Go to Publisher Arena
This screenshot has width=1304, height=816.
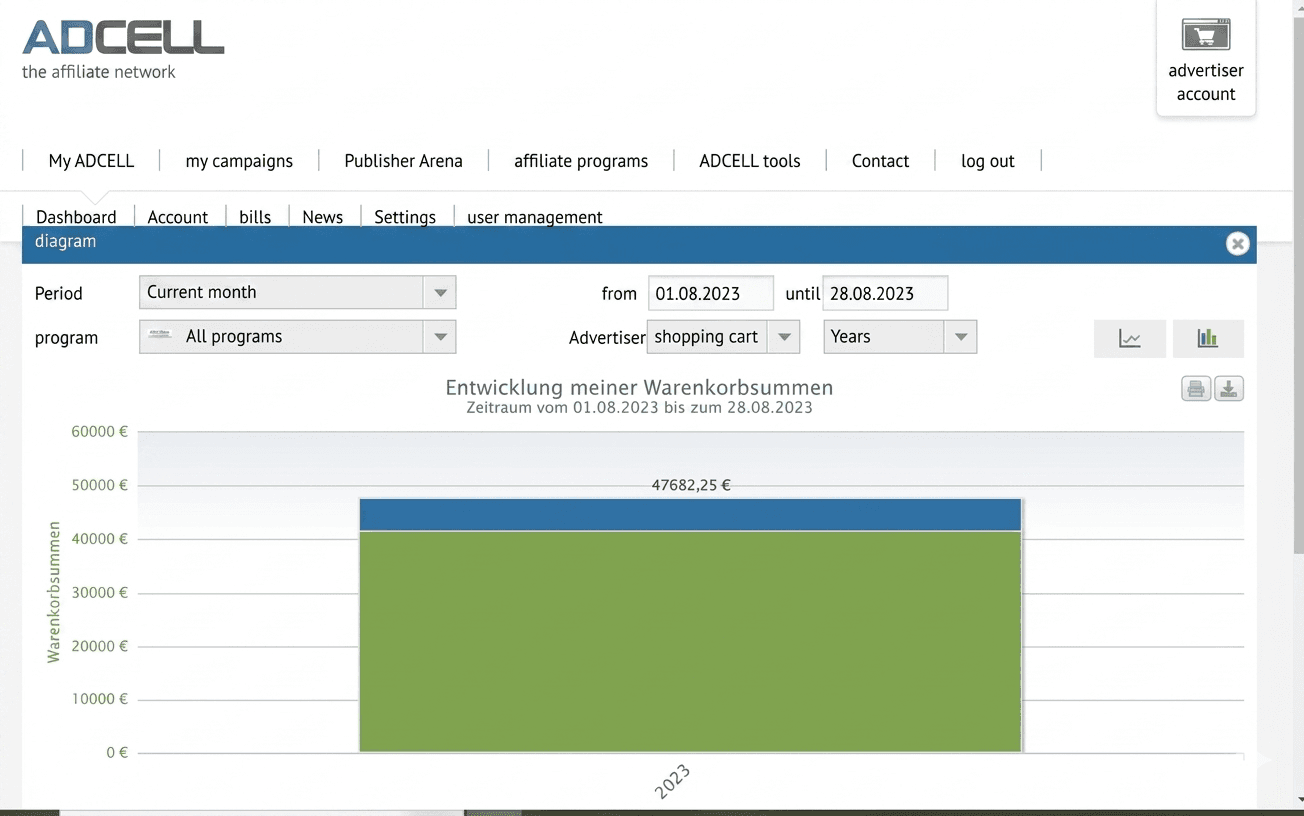[x=403, y=161]
